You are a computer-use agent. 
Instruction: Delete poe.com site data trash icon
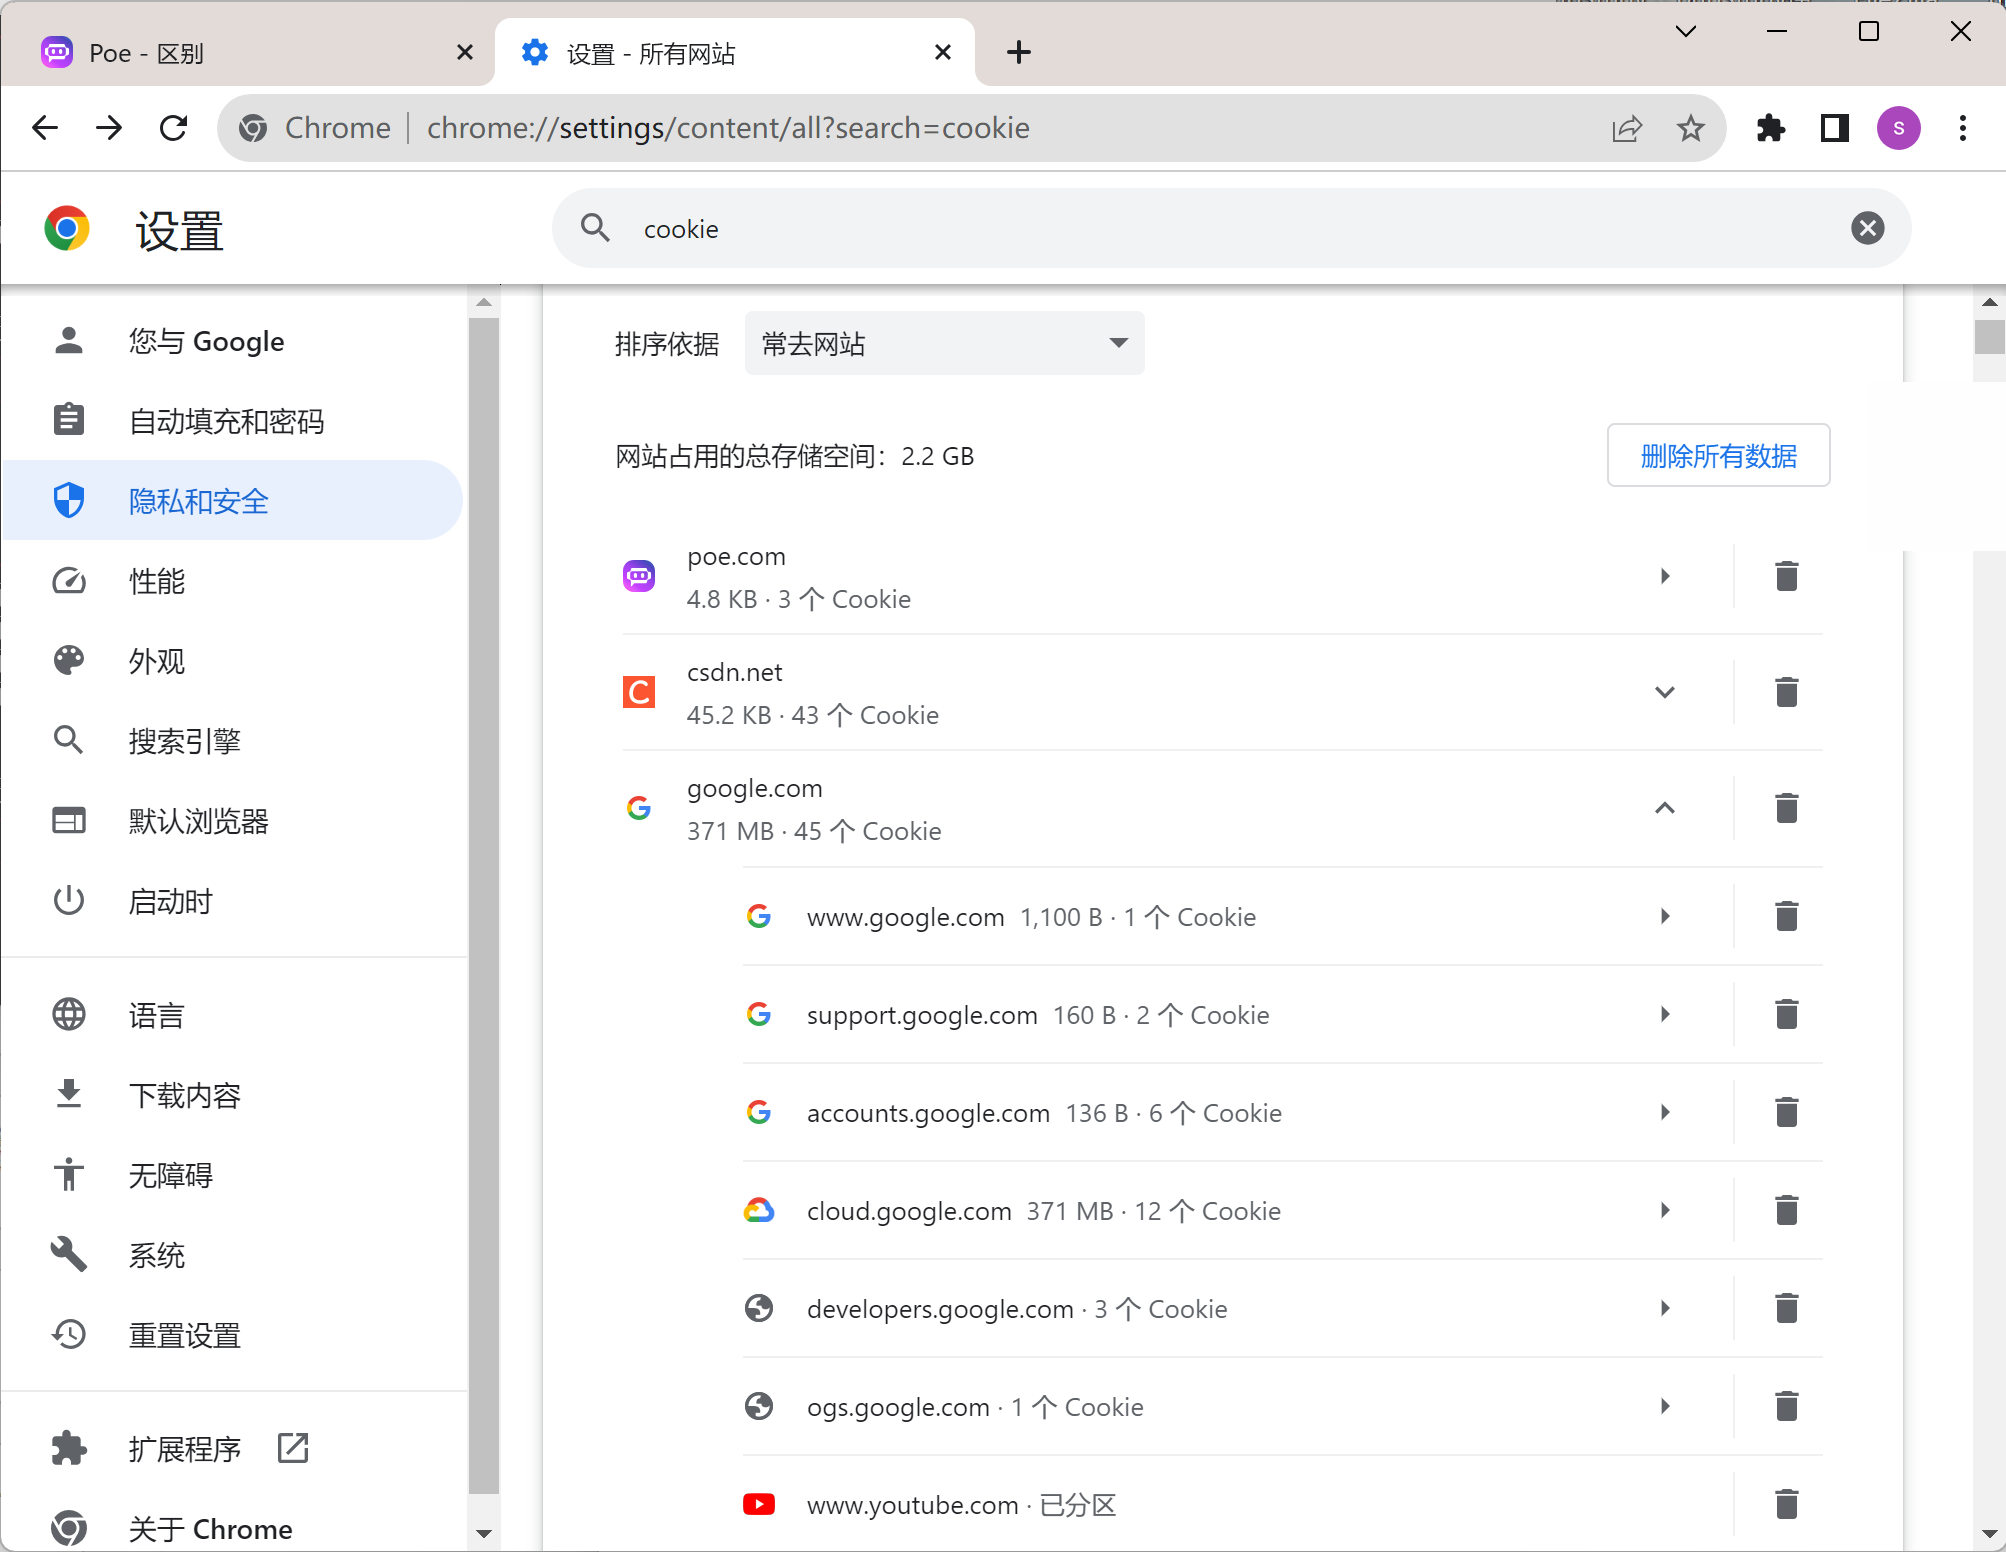1786,576
